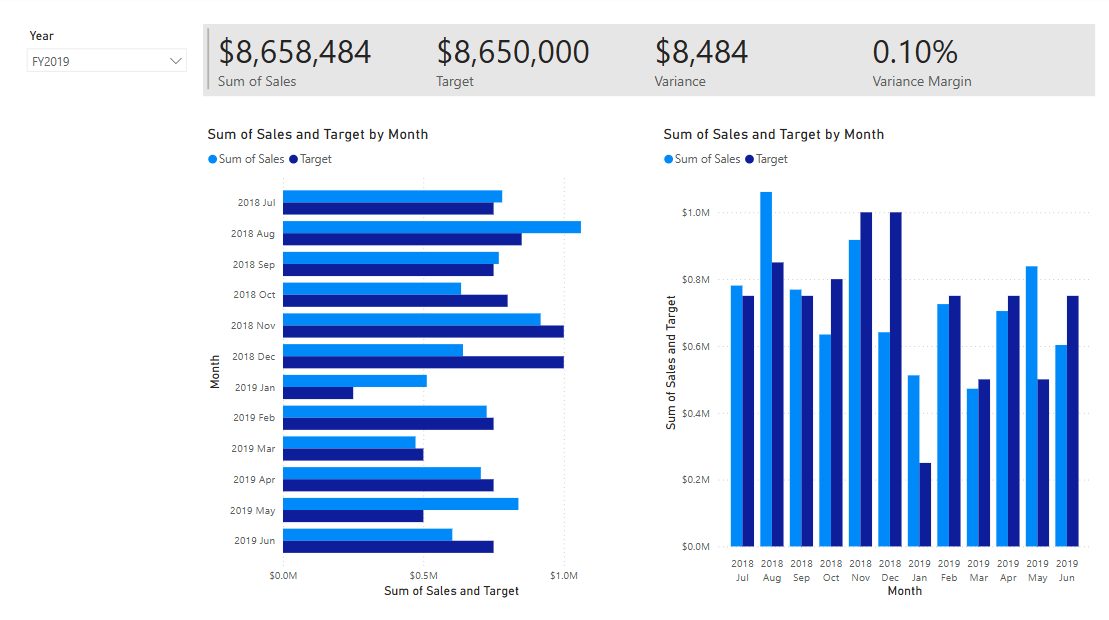Viewport: 1109px width, 620px height.
Task: Click the Year slicer label
Action: [x=42, y=35]
